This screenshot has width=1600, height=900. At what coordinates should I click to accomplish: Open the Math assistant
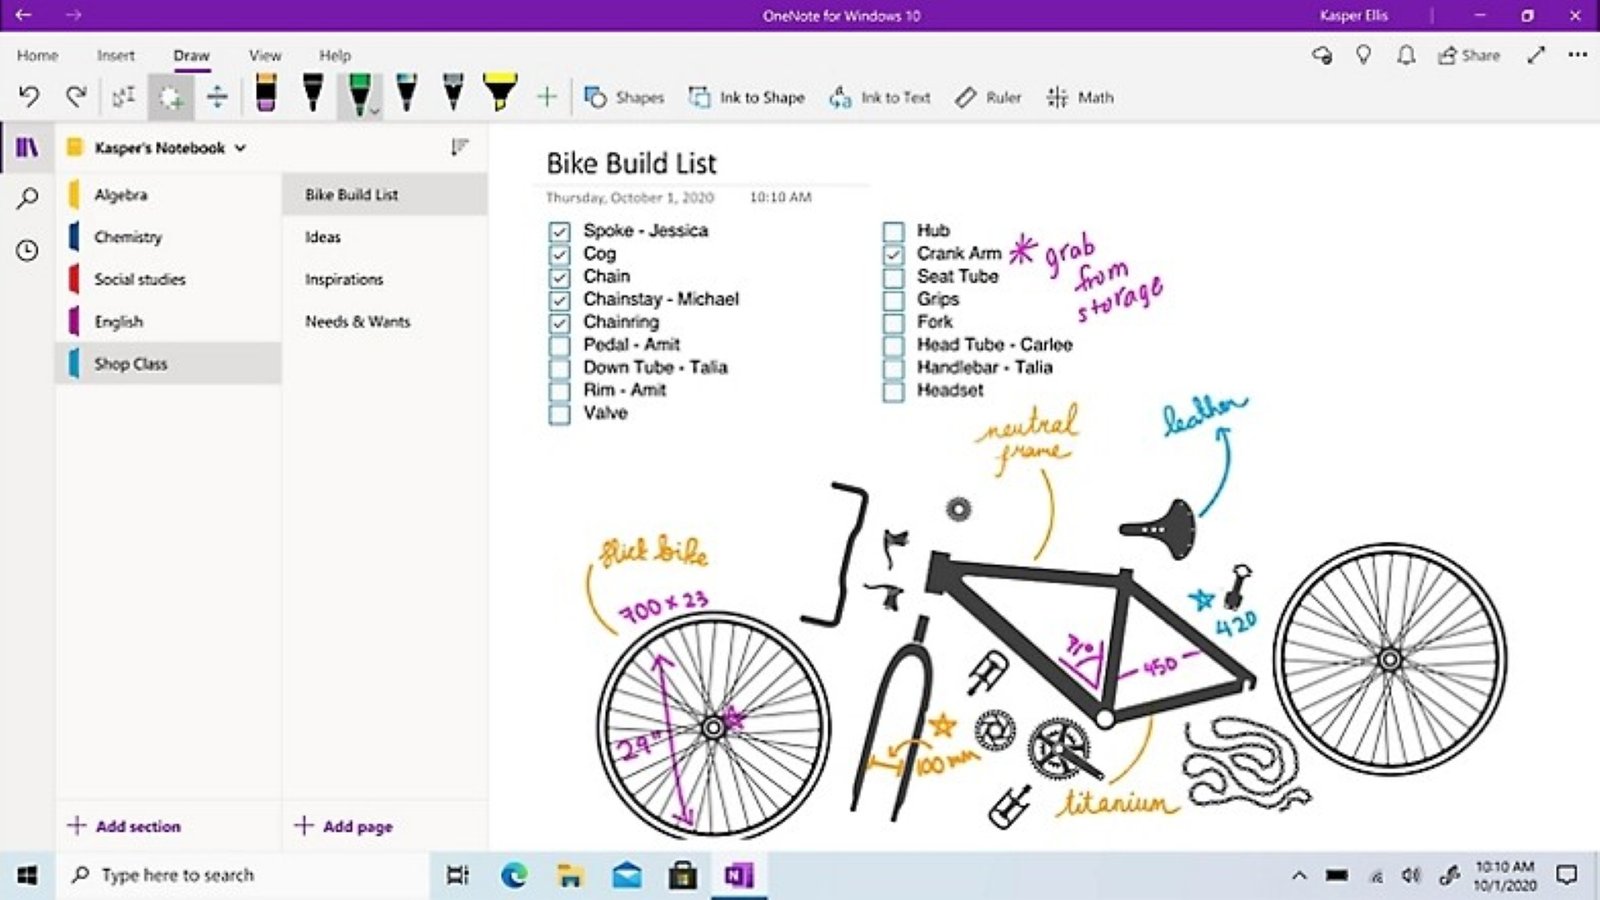(1080, 97)
